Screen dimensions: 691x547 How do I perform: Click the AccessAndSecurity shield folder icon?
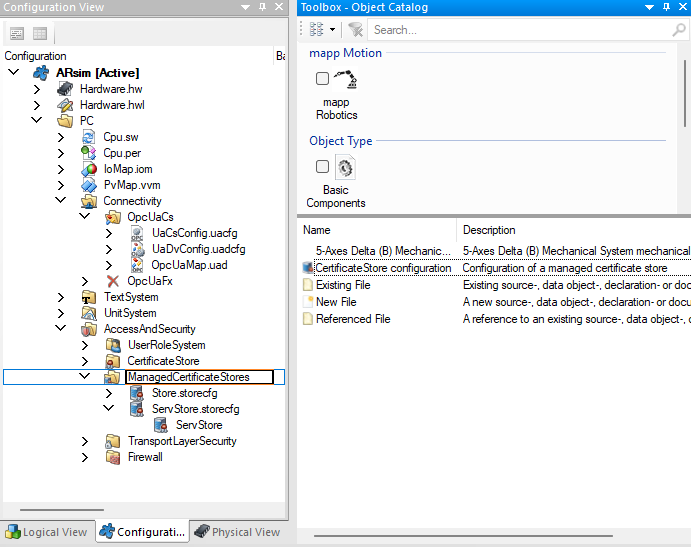tap(89, 329)
